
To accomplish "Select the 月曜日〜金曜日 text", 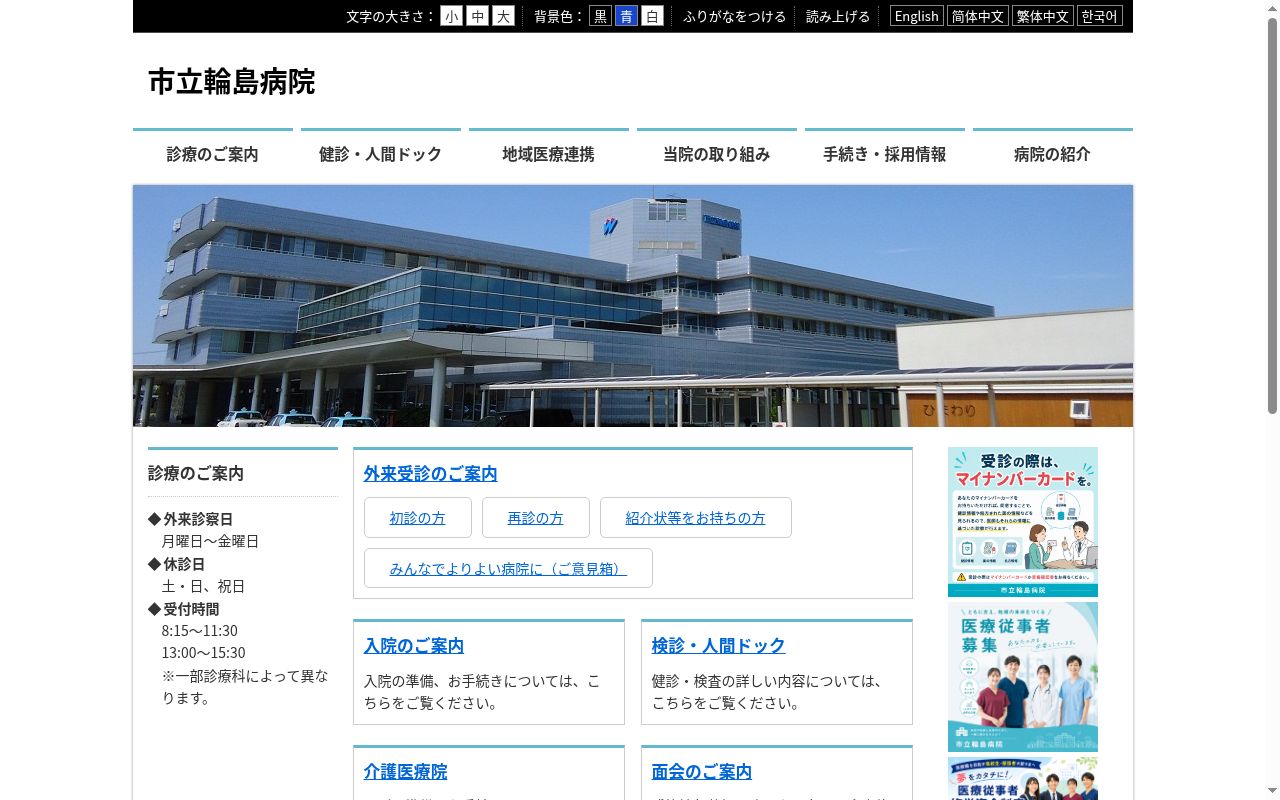I will pyautogui.click(x=210, y=541).
